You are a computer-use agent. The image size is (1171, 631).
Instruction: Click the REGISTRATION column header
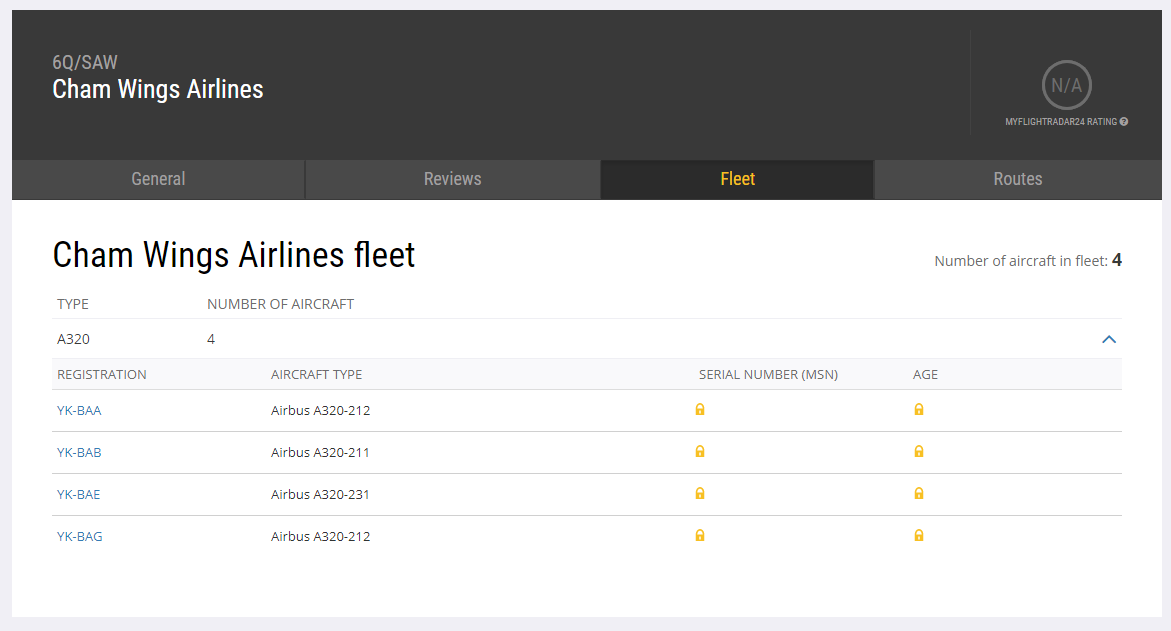(x=102, y=374)
